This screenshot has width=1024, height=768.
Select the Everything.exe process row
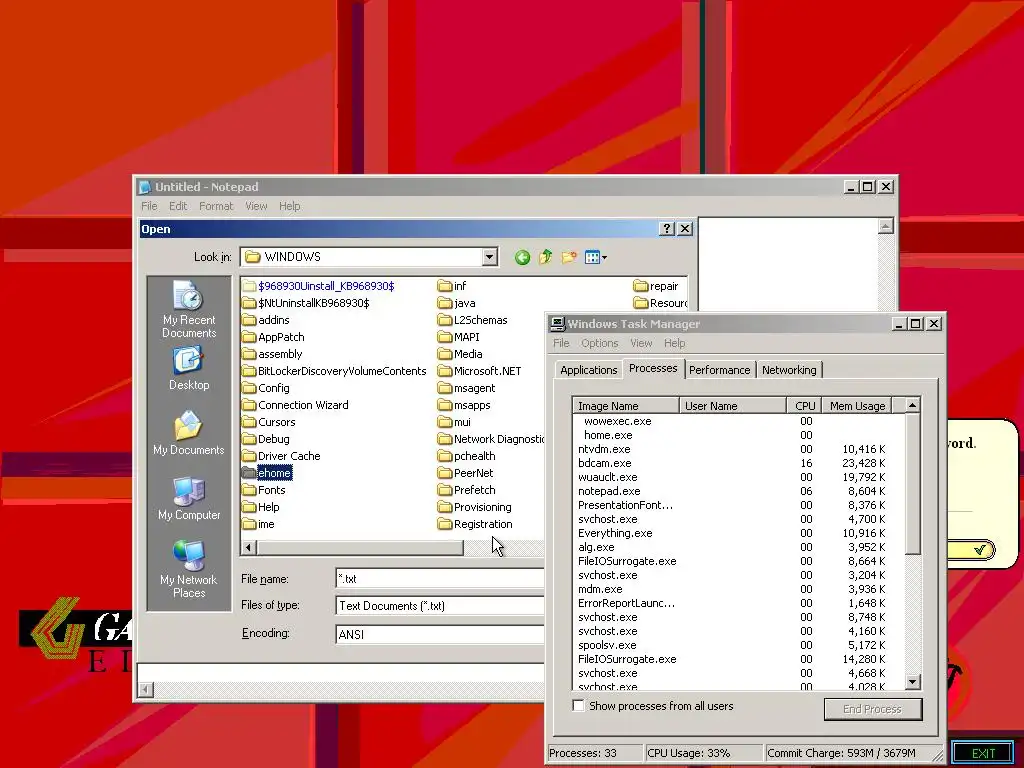[x=738, y=533]
